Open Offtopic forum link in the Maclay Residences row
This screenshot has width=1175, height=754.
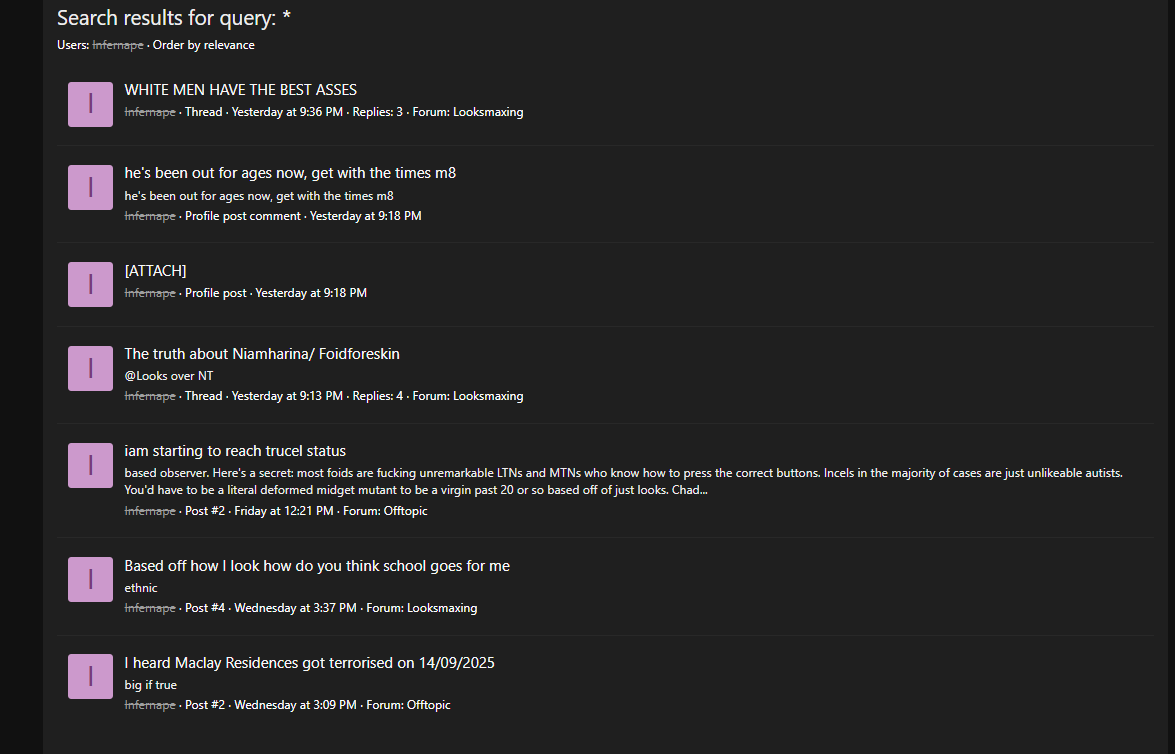(x=428, y=705)
